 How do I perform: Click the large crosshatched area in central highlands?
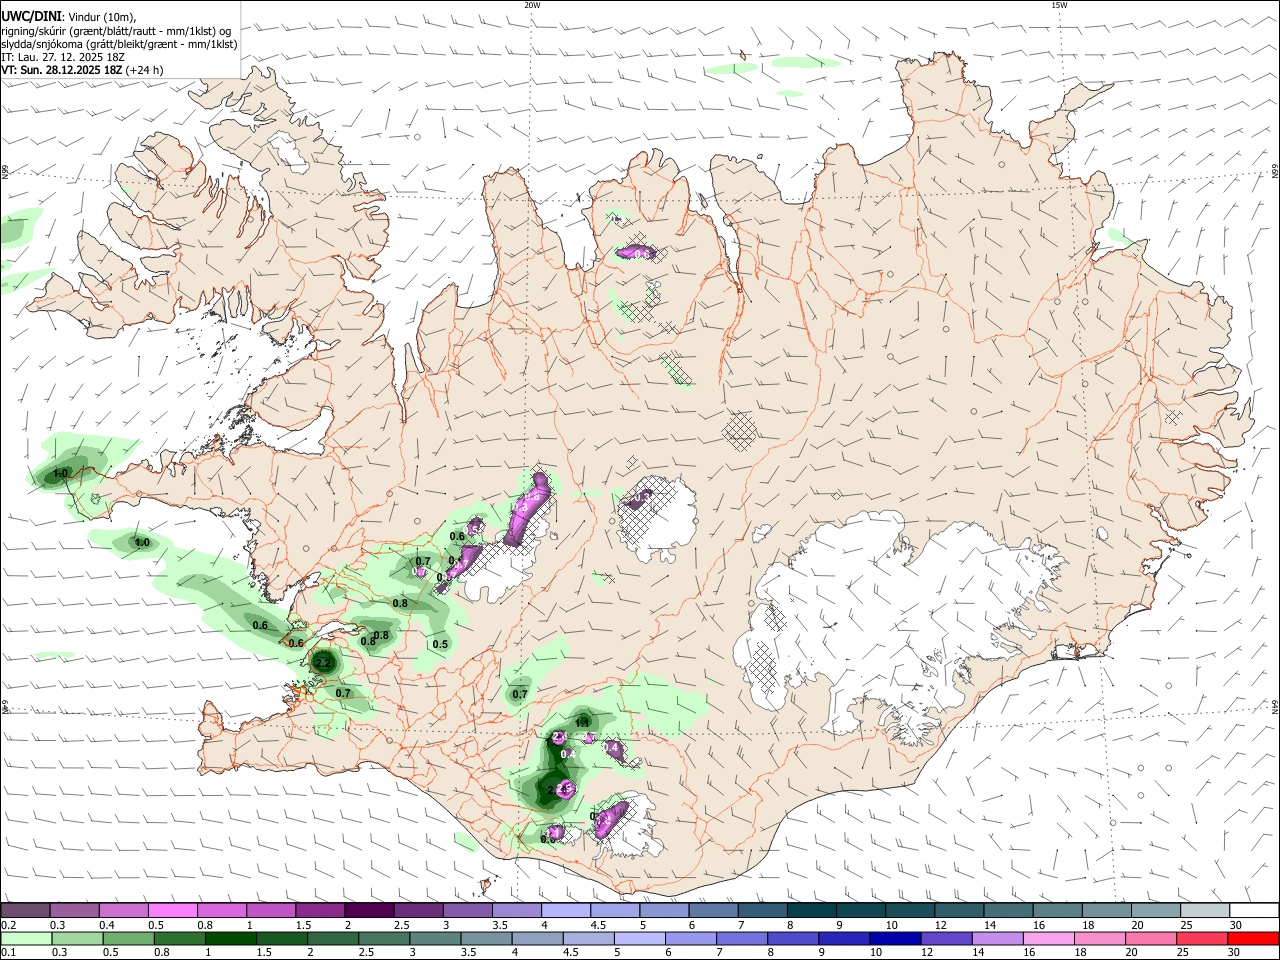741,429
